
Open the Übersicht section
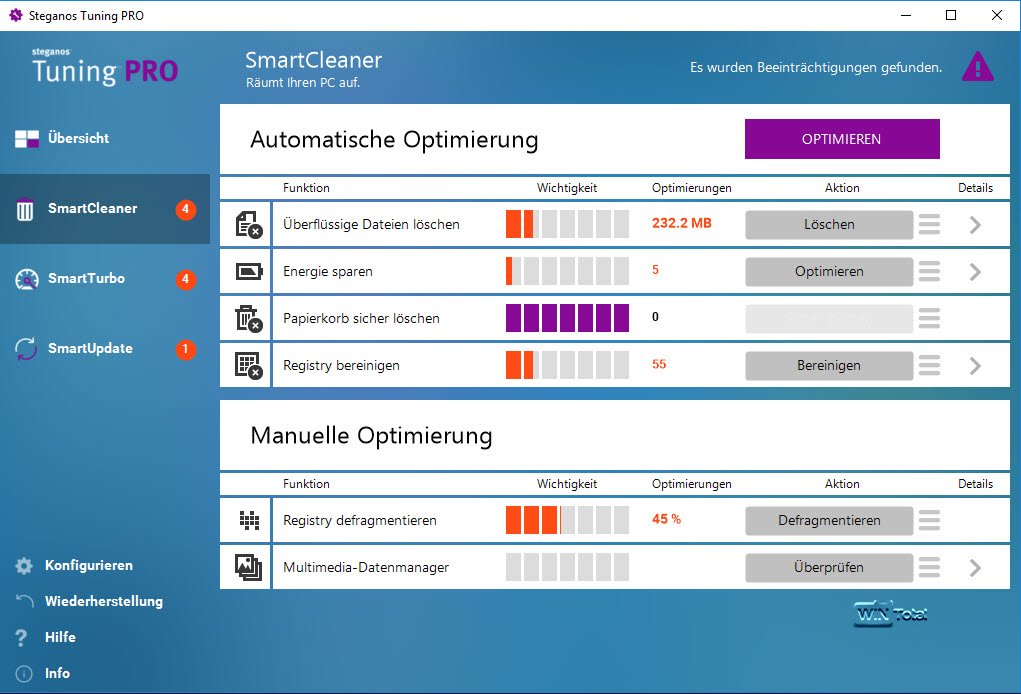[x=105, y=139]
